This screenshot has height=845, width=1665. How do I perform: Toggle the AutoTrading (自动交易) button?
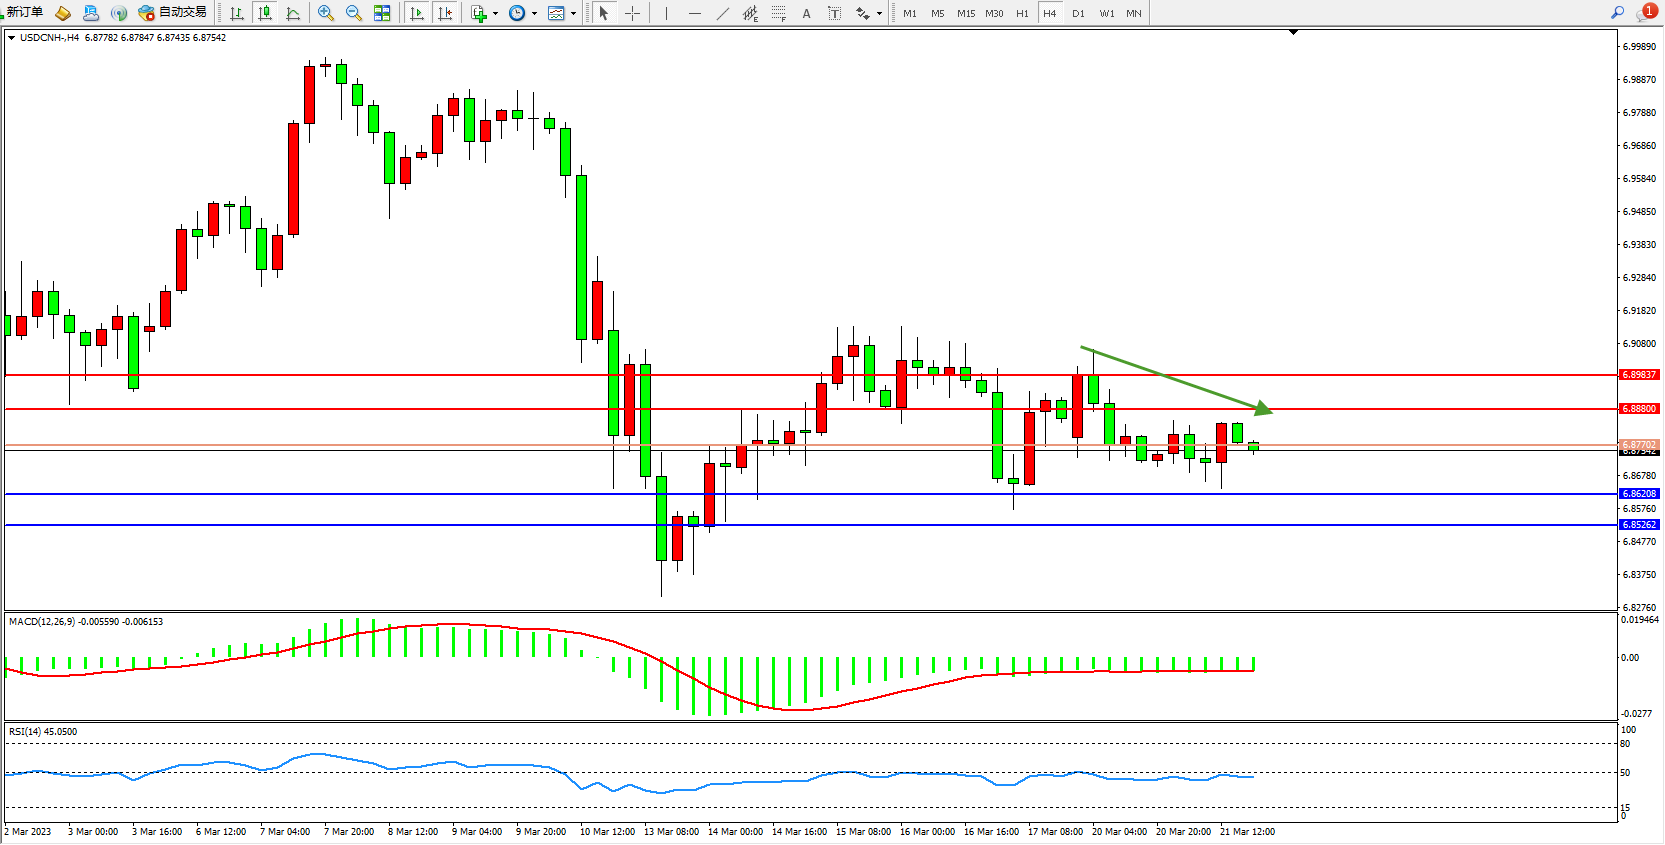tap(173, 13)
